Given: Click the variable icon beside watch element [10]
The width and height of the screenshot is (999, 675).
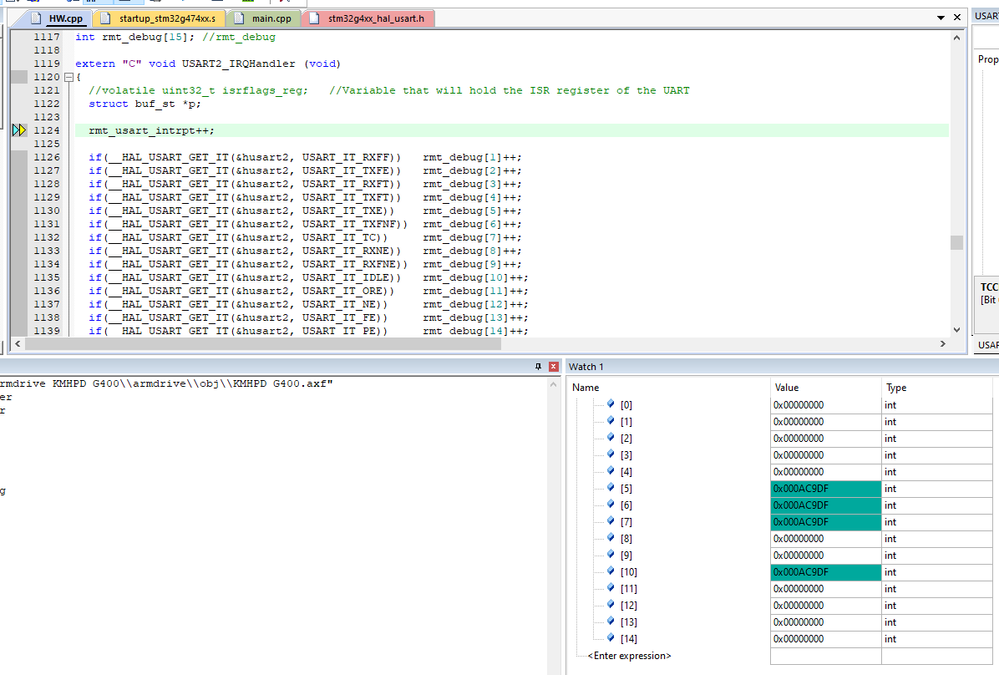Looking at the screenshot, I should pyautogui.click(x=610, y=571).
